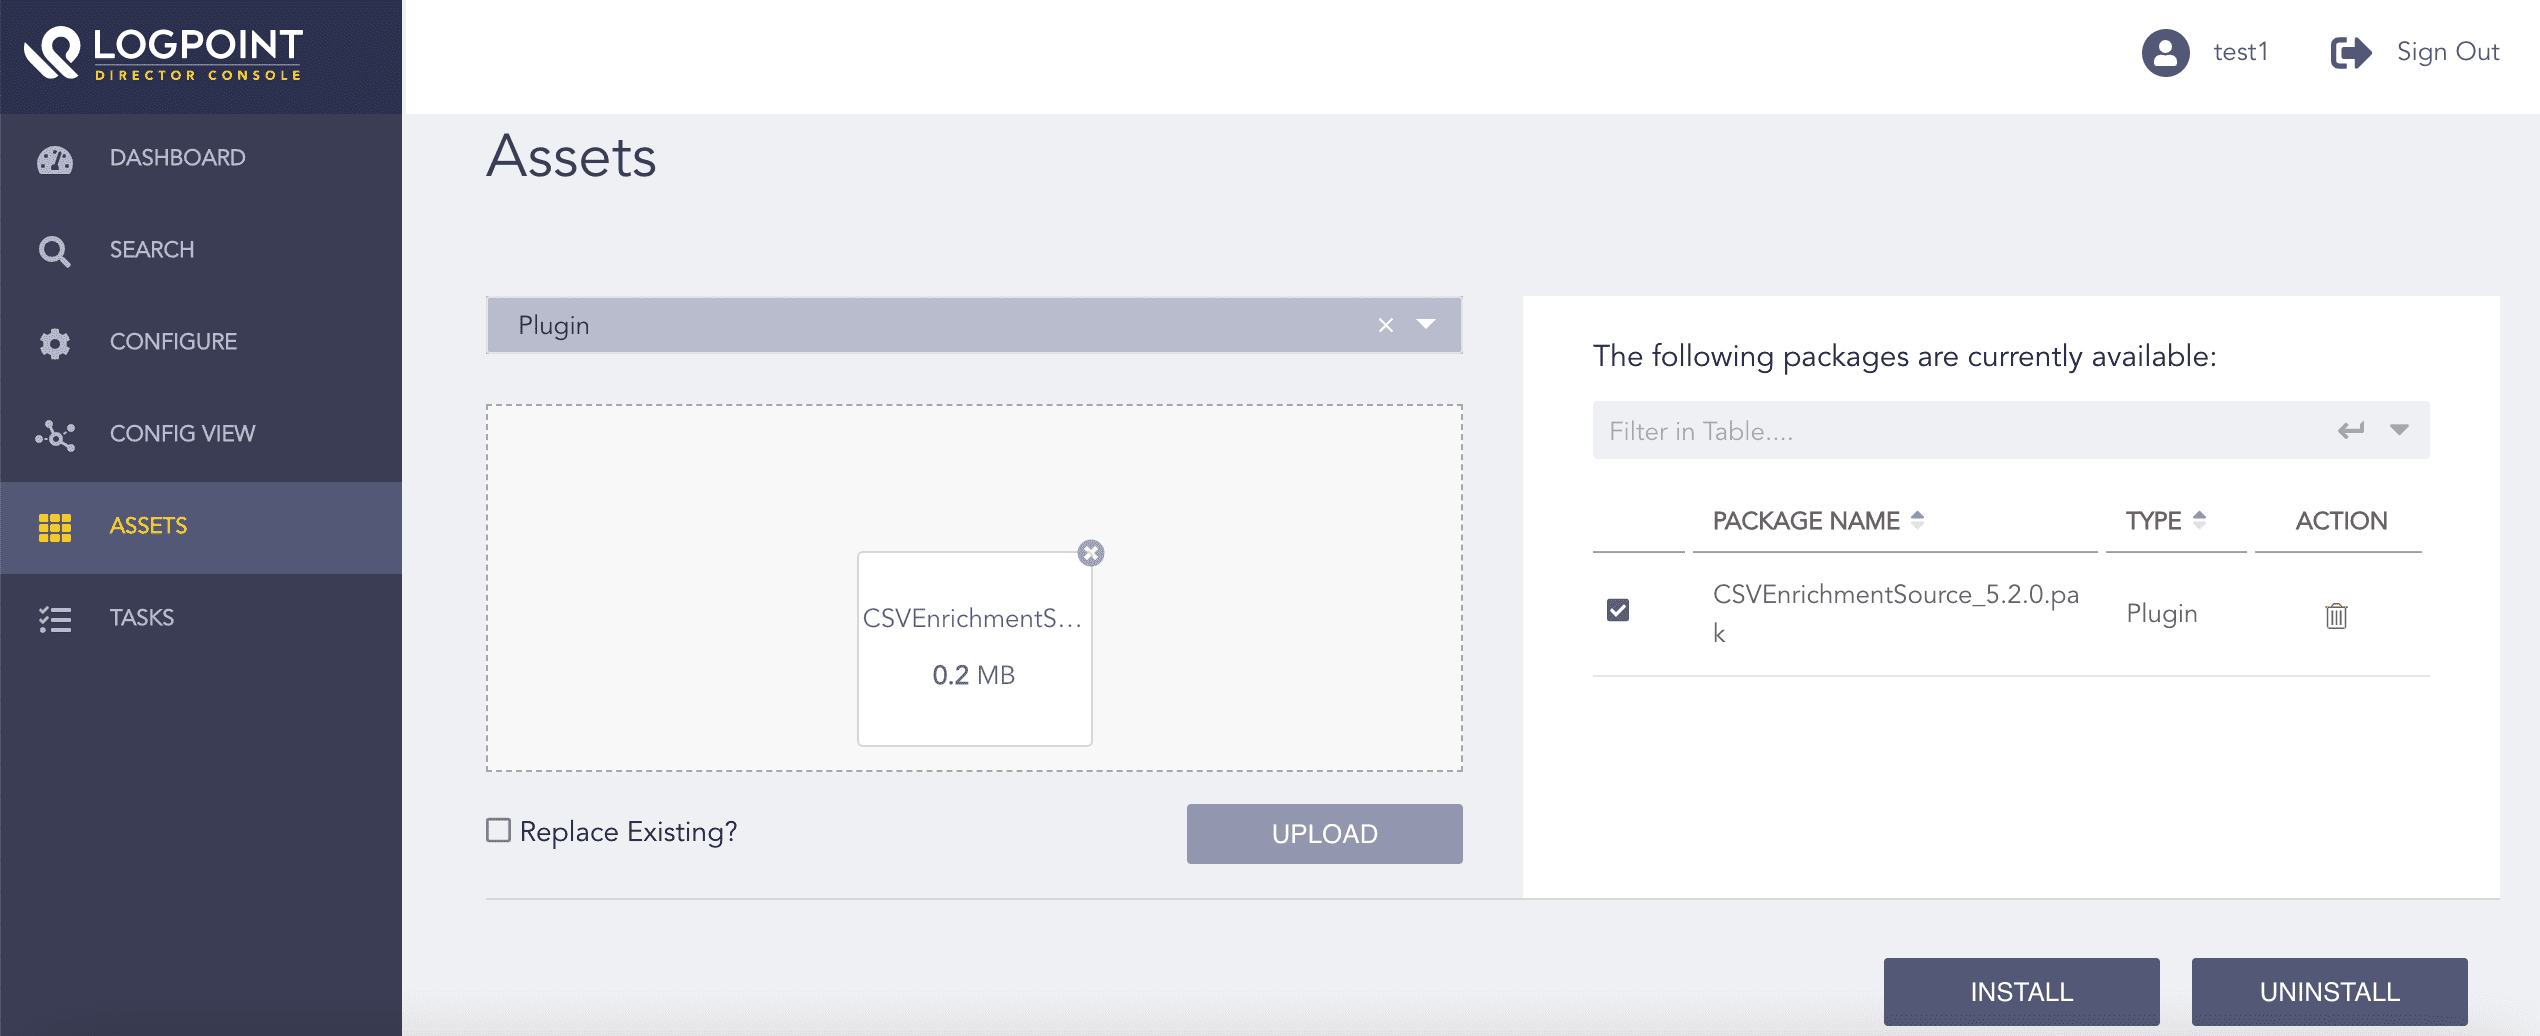Open the filter options dropdown arrow
Viewport: 2540px width, 1036px height.
pos(2398,429)
